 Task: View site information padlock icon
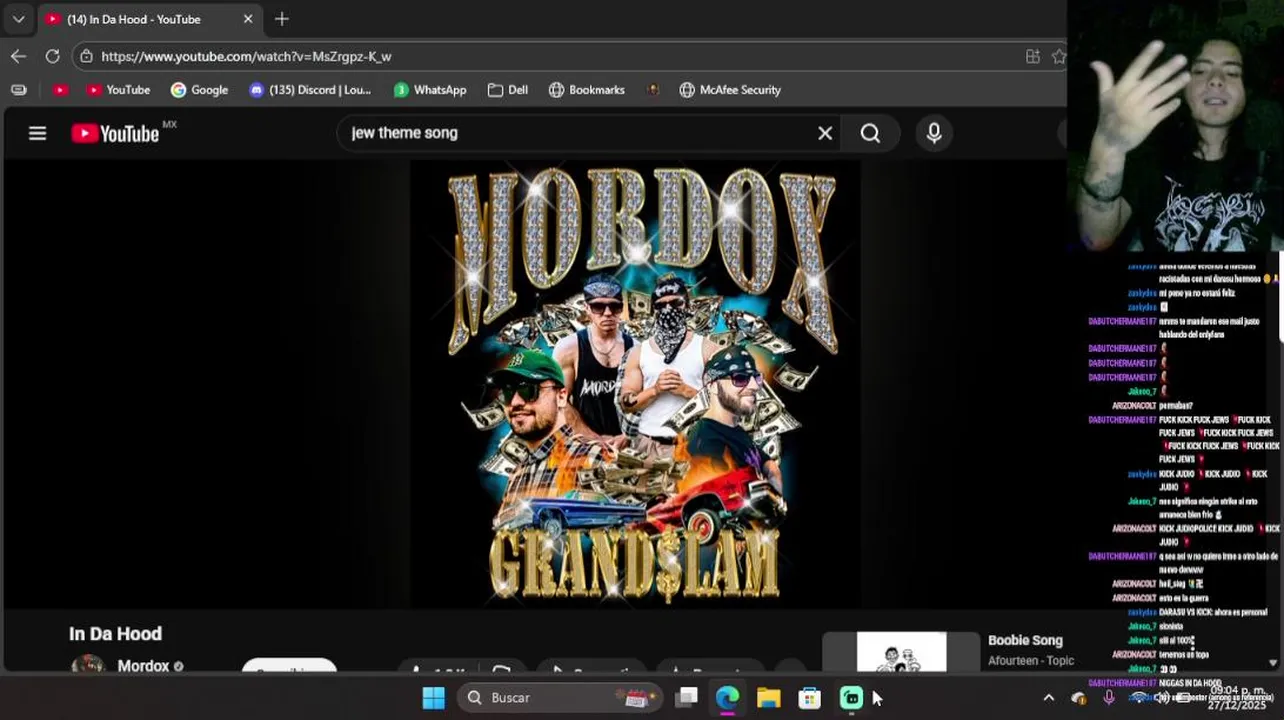coord(87,56)
